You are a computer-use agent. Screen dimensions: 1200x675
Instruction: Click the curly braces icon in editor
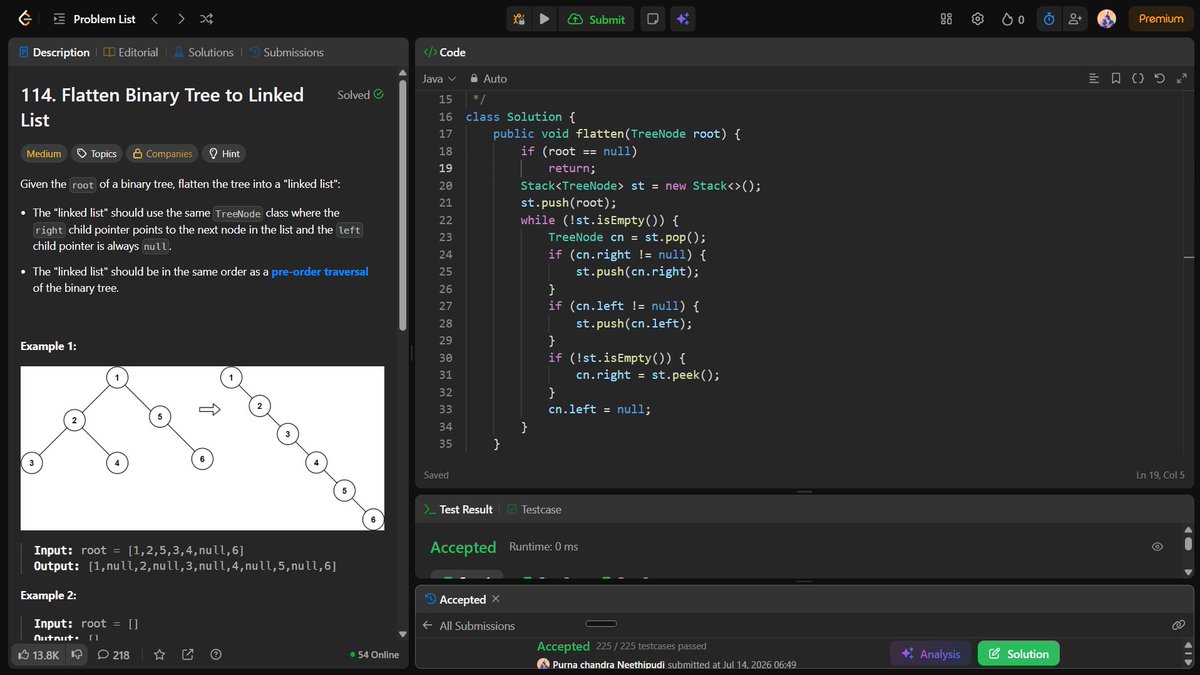coord(1138,78)
